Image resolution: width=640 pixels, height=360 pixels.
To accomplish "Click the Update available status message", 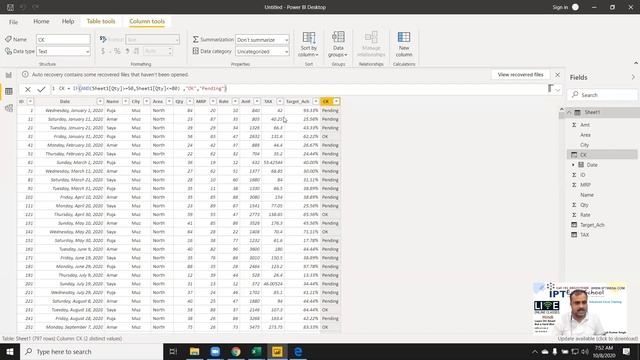I will (x=598, y=339).
